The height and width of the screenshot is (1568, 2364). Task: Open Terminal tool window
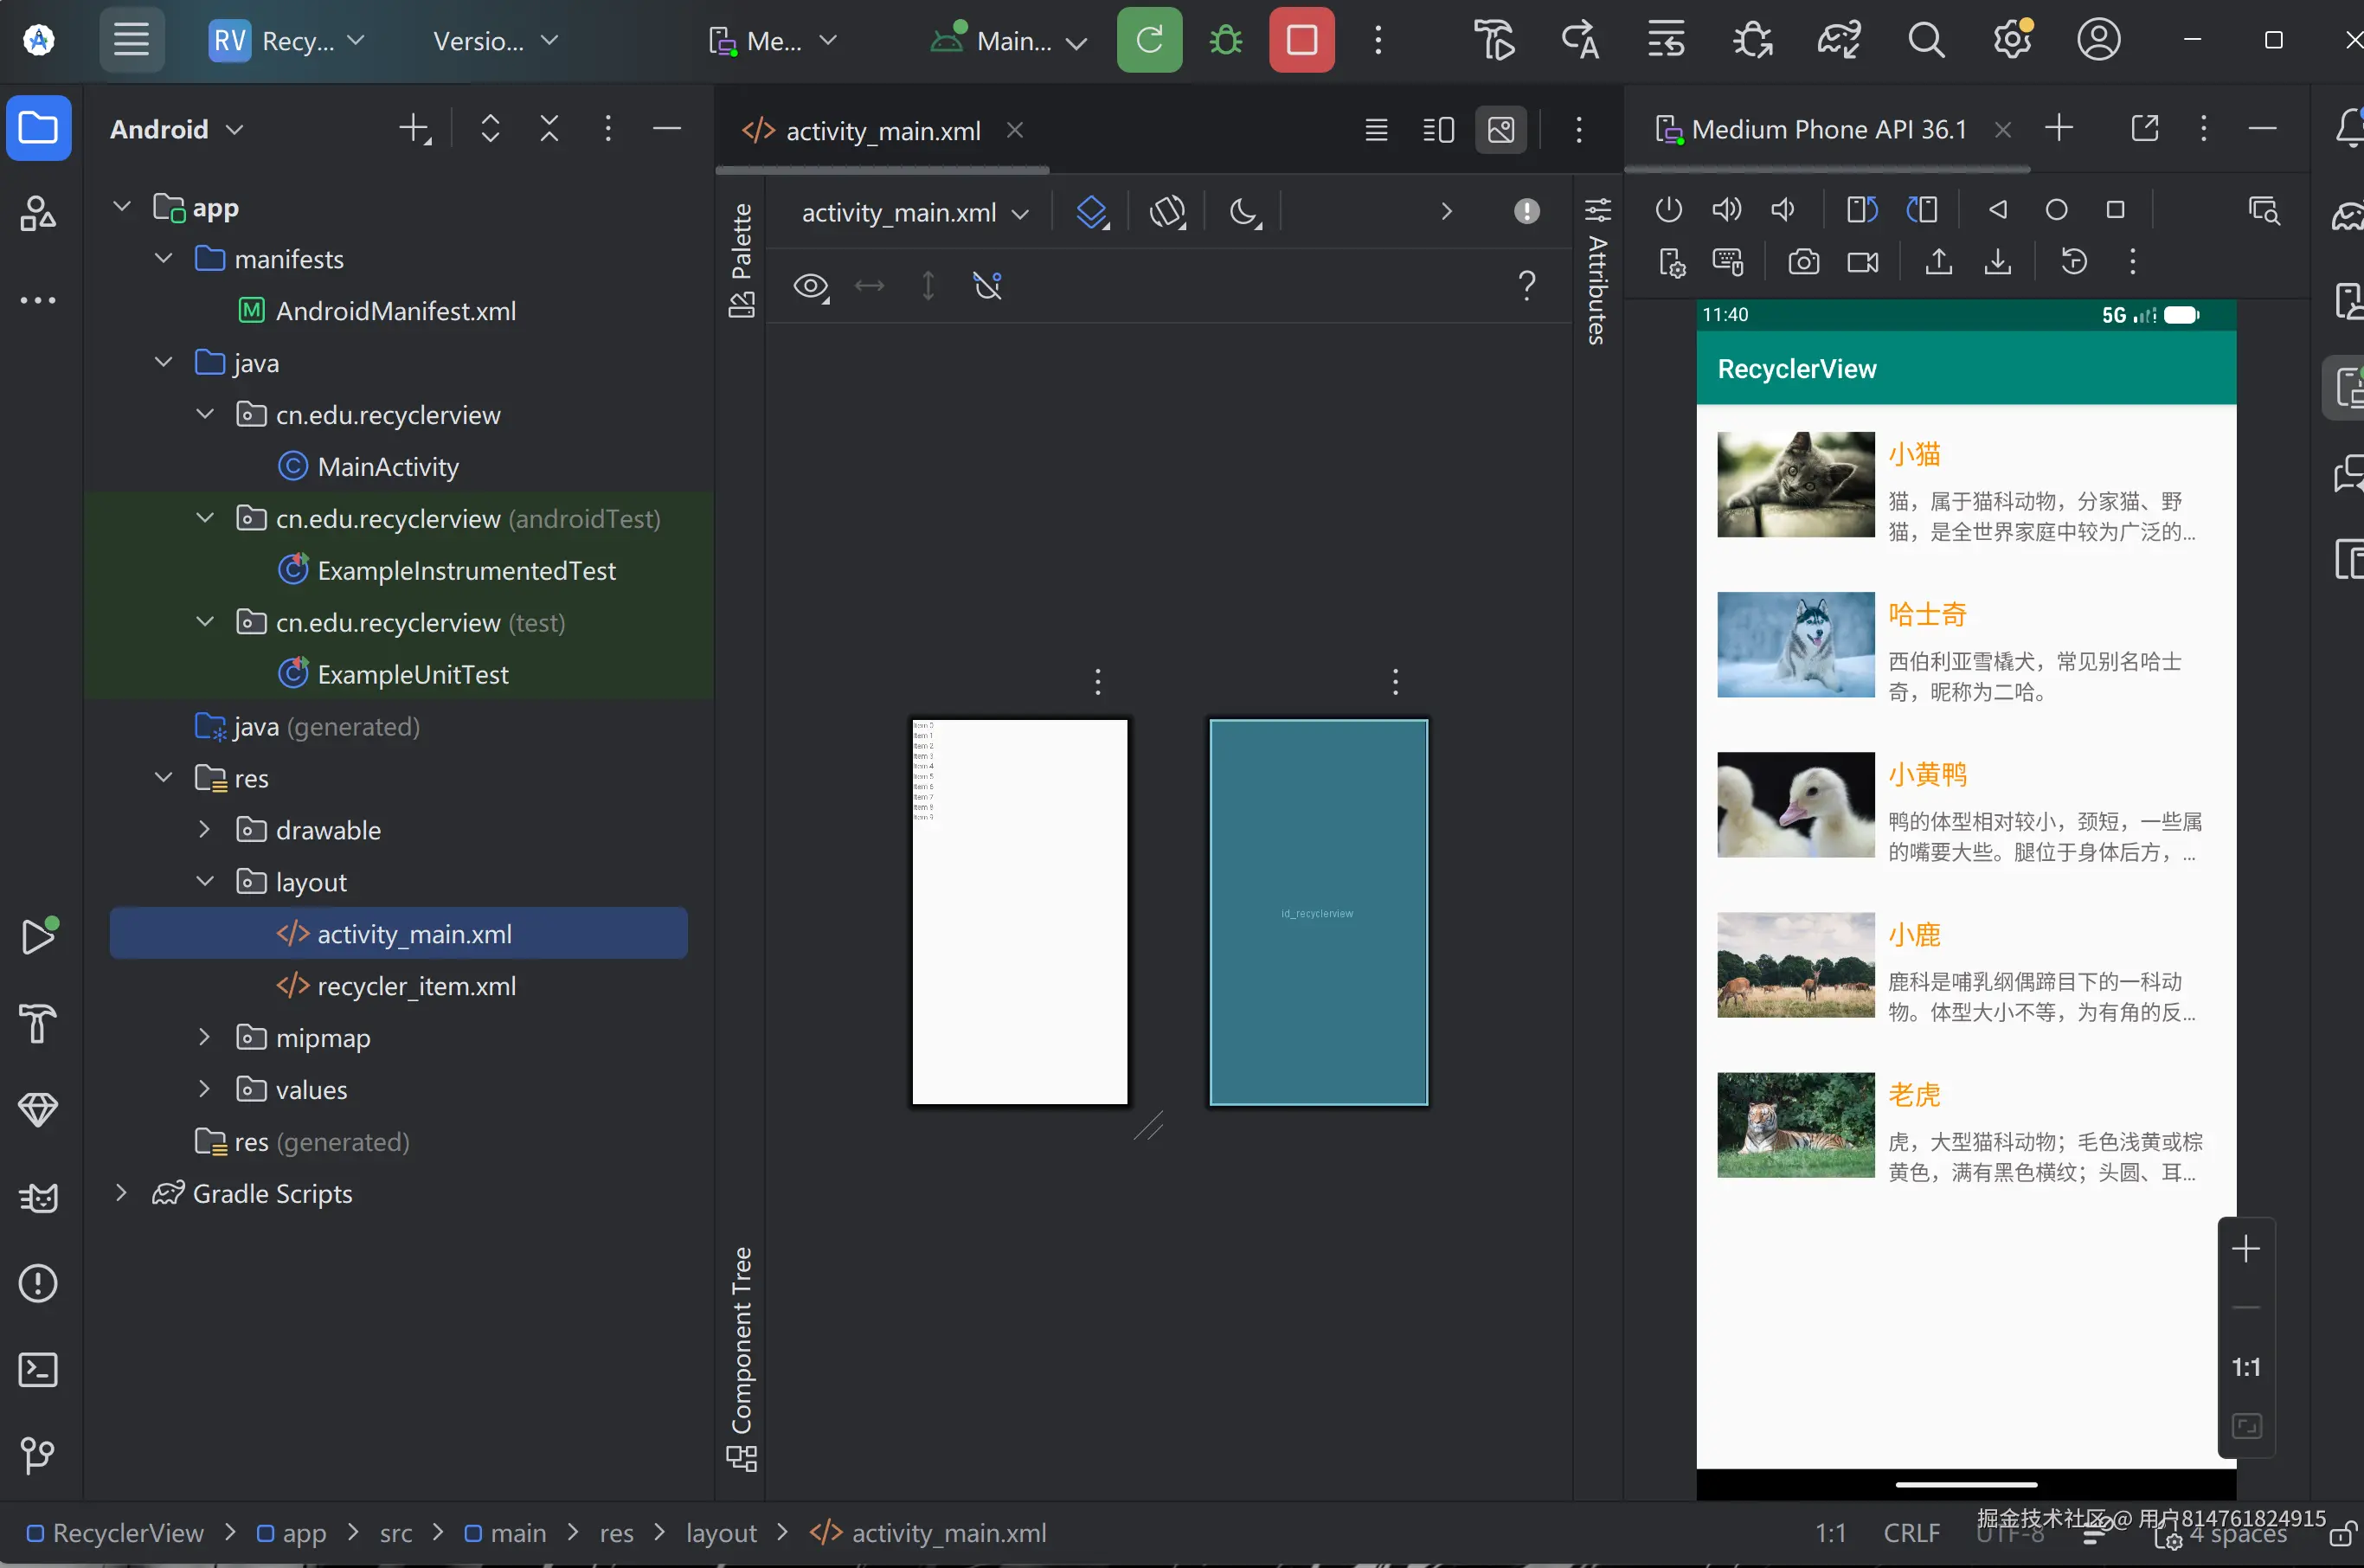tap(38, 1369)
